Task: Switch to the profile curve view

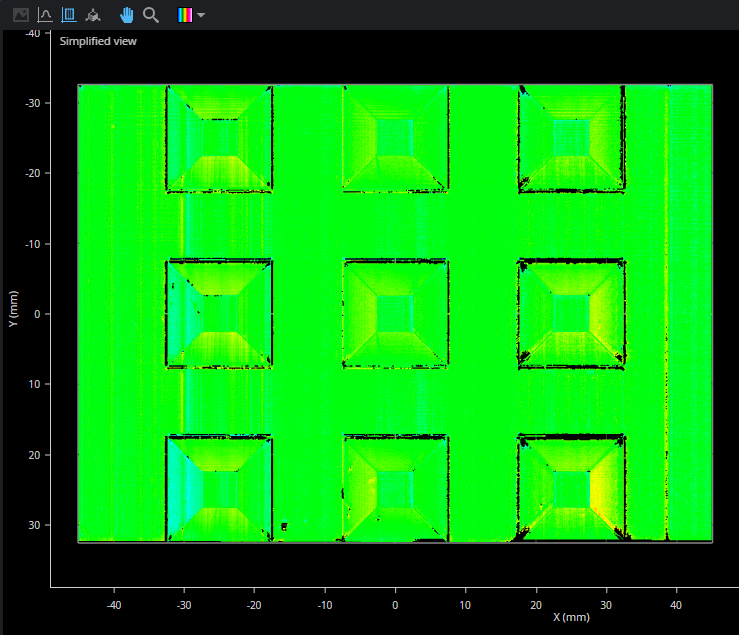Action: (x=45, y=15)
